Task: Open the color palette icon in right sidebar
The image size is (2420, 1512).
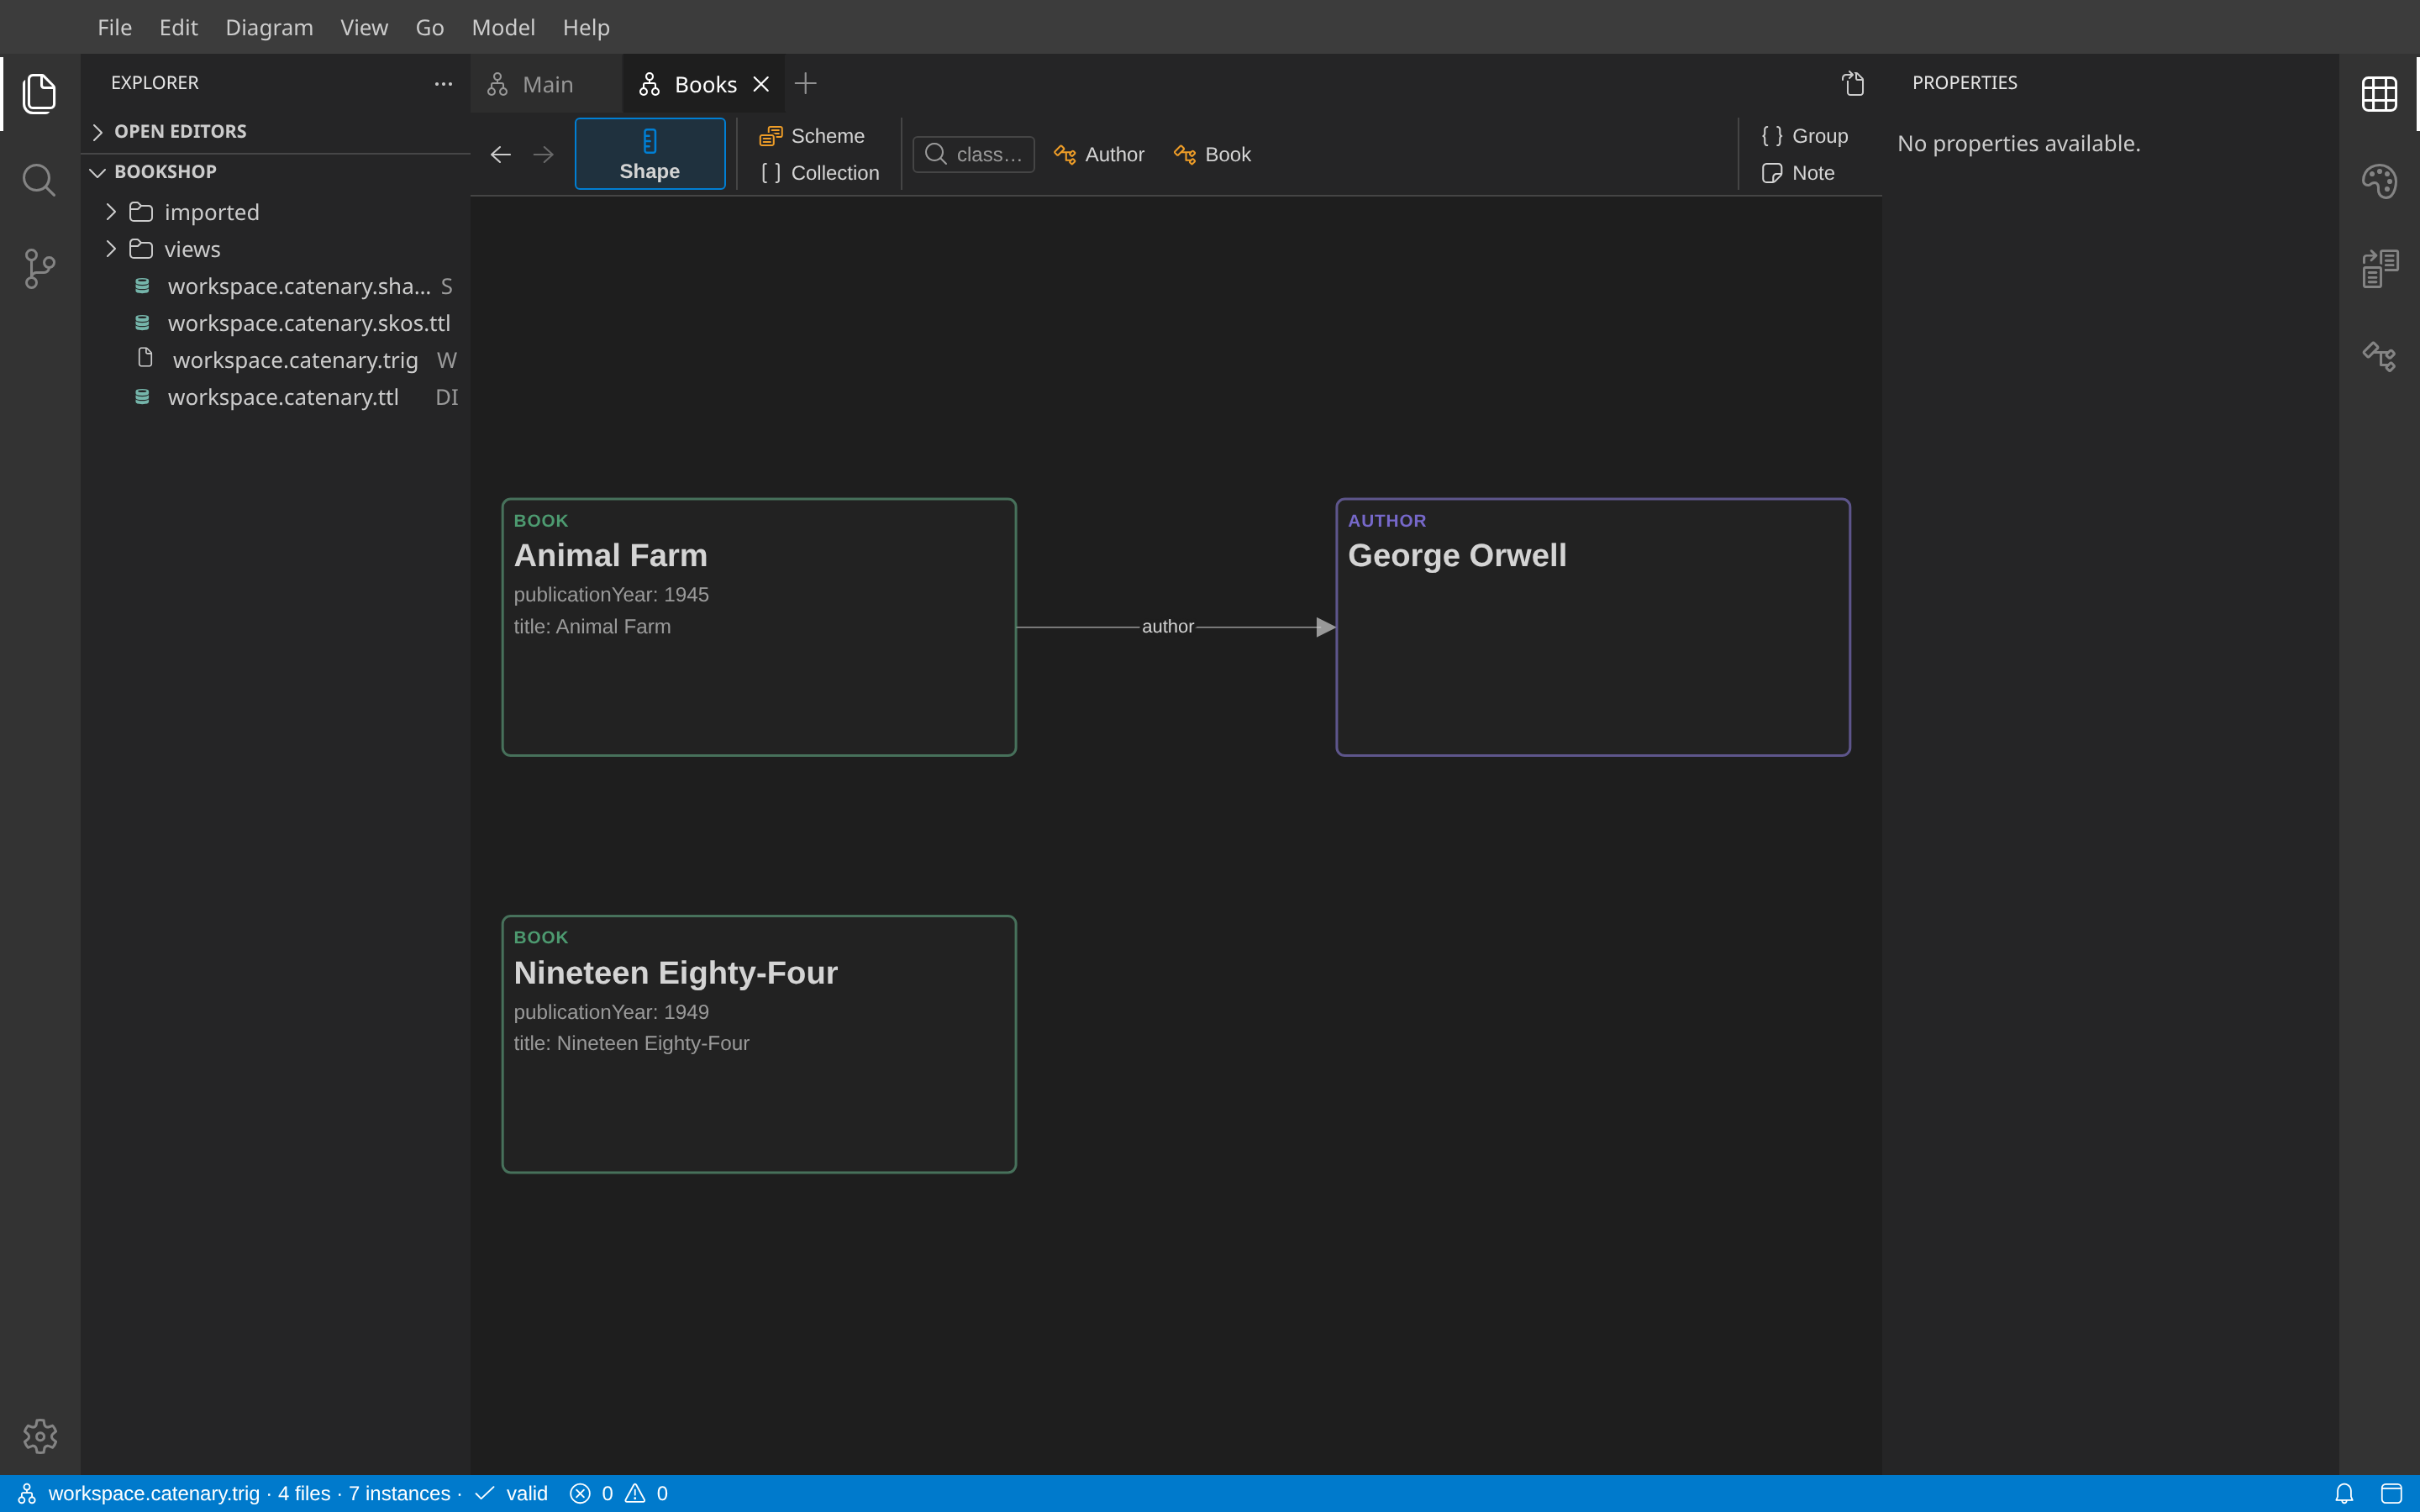Action: pyautogui.click(x=2379, y=181)
